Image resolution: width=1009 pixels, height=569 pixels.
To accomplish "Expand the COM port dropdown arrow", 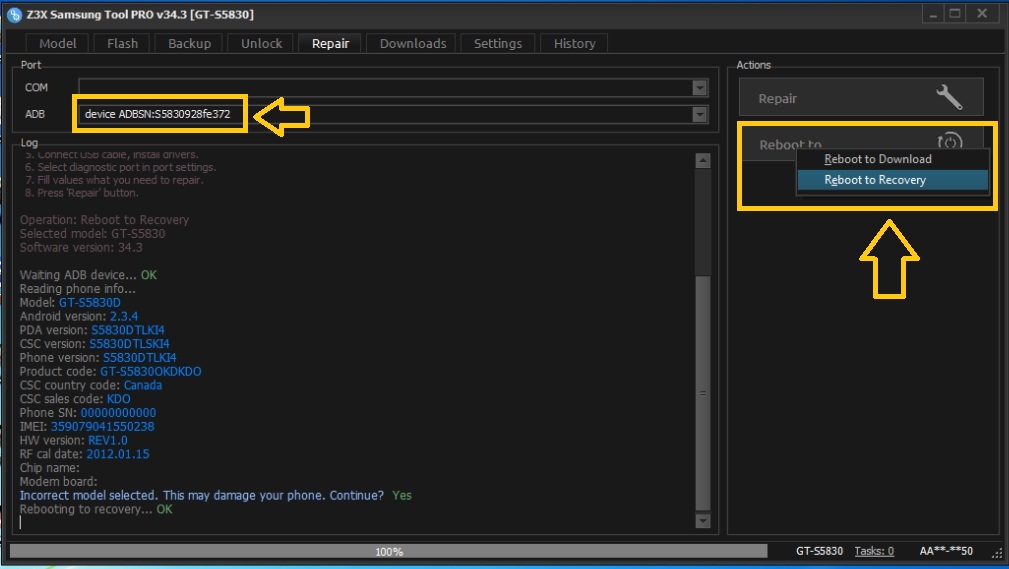I will (699, 88).
